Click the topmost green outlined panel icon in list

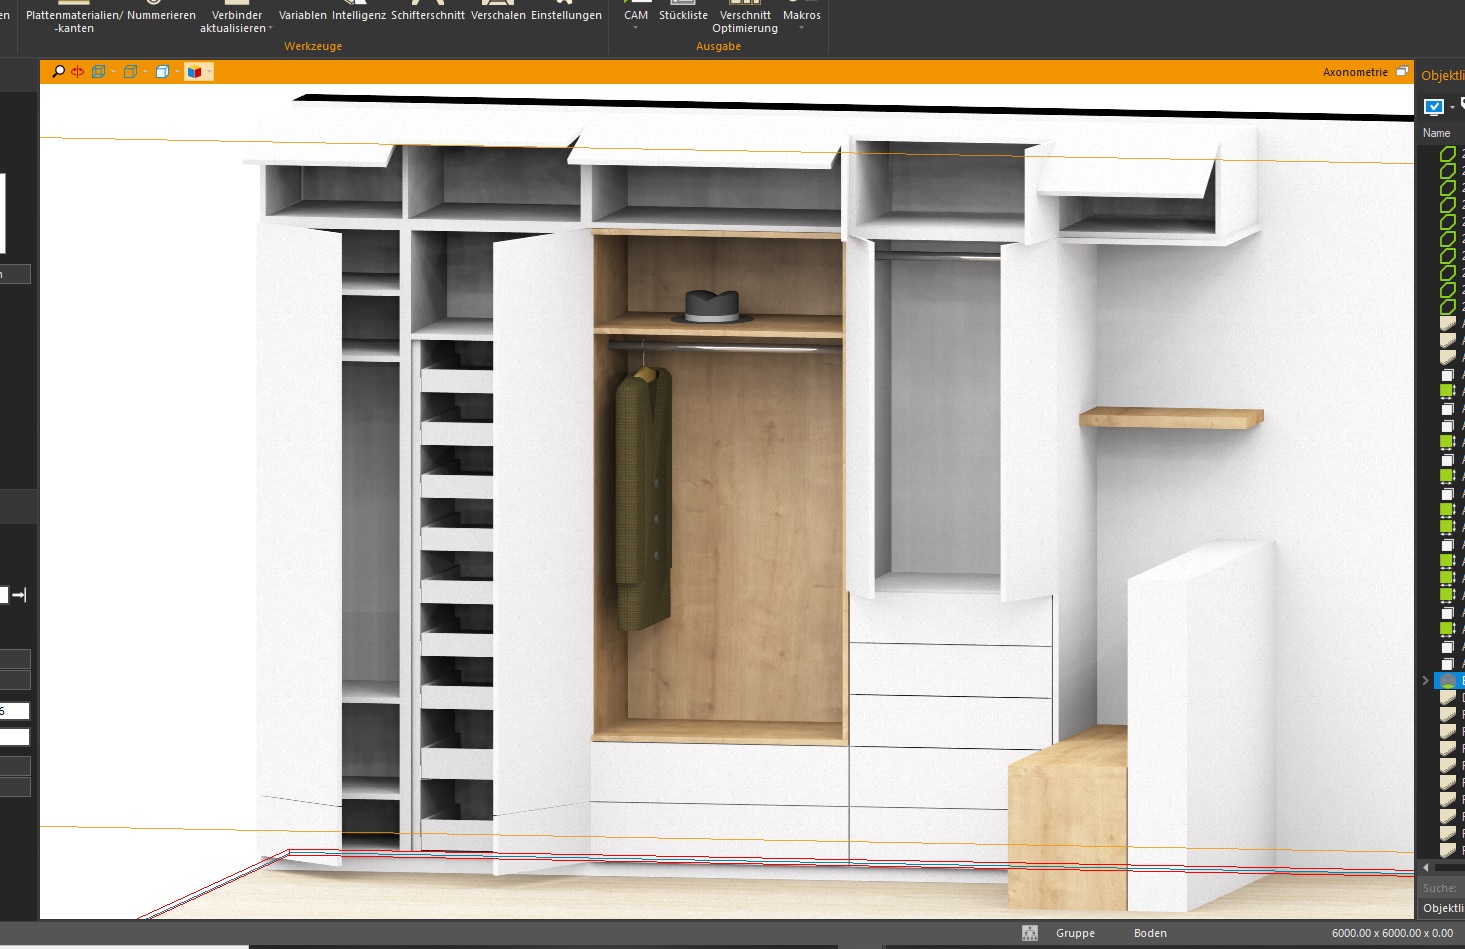(1447, 154)
